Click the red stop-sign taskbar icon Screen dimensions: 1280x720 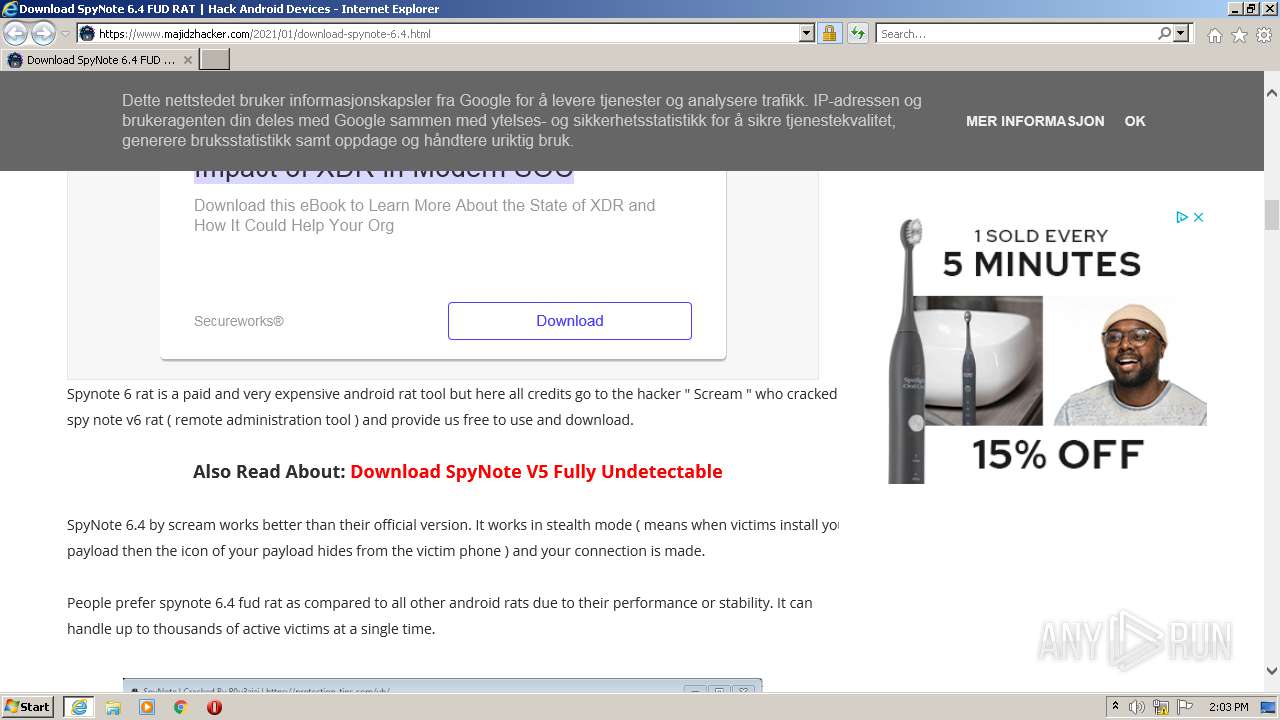point(214,707)
